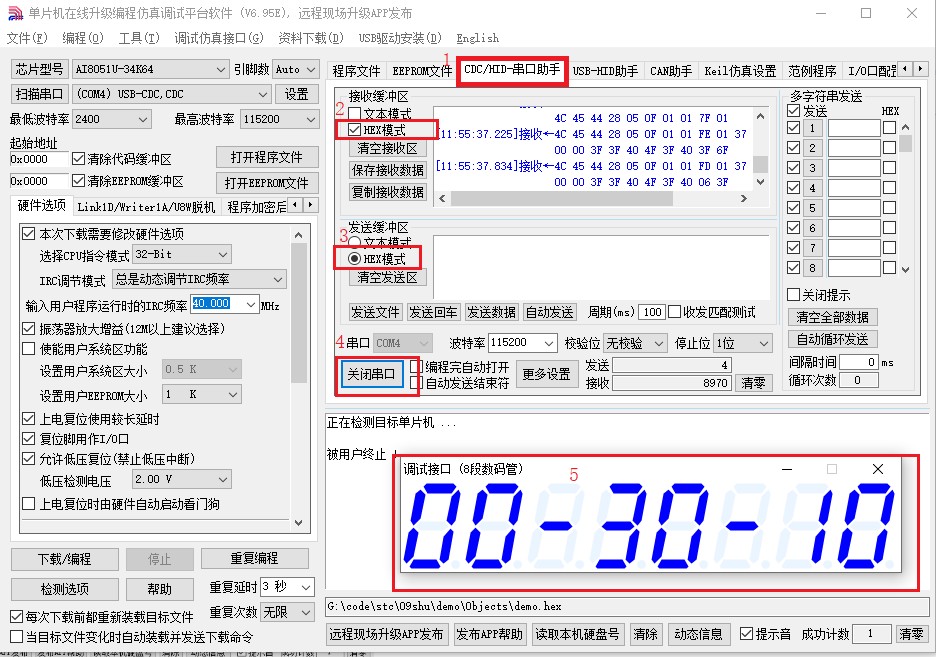This screenshot has width=936, height=657.
Task: Open the Keil仿真设置 tab
Action: pos(740,71)
